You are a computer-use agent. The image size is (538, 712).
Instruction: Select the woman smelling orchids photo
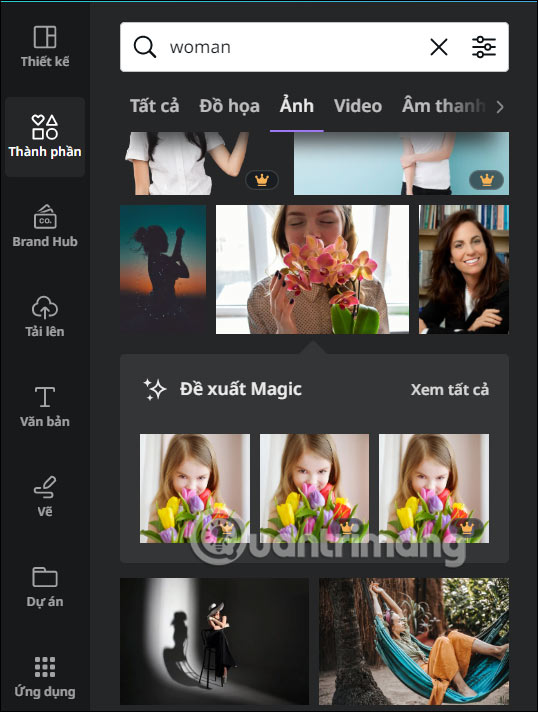pyautogui.click(x=312, y=269)
